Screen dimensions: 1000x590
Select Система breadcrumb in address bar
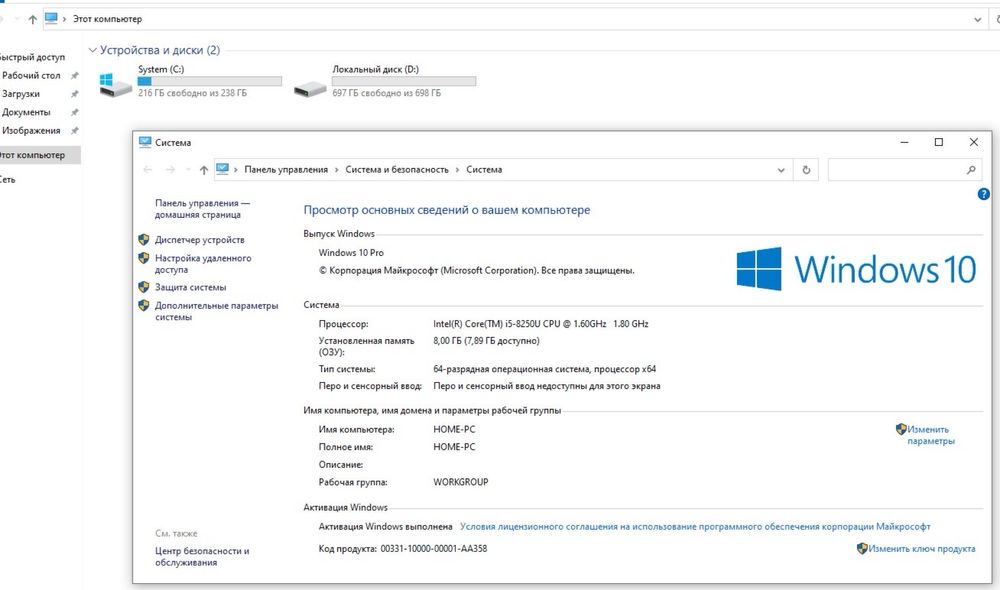pyautogui.click(x=484, y=170)
